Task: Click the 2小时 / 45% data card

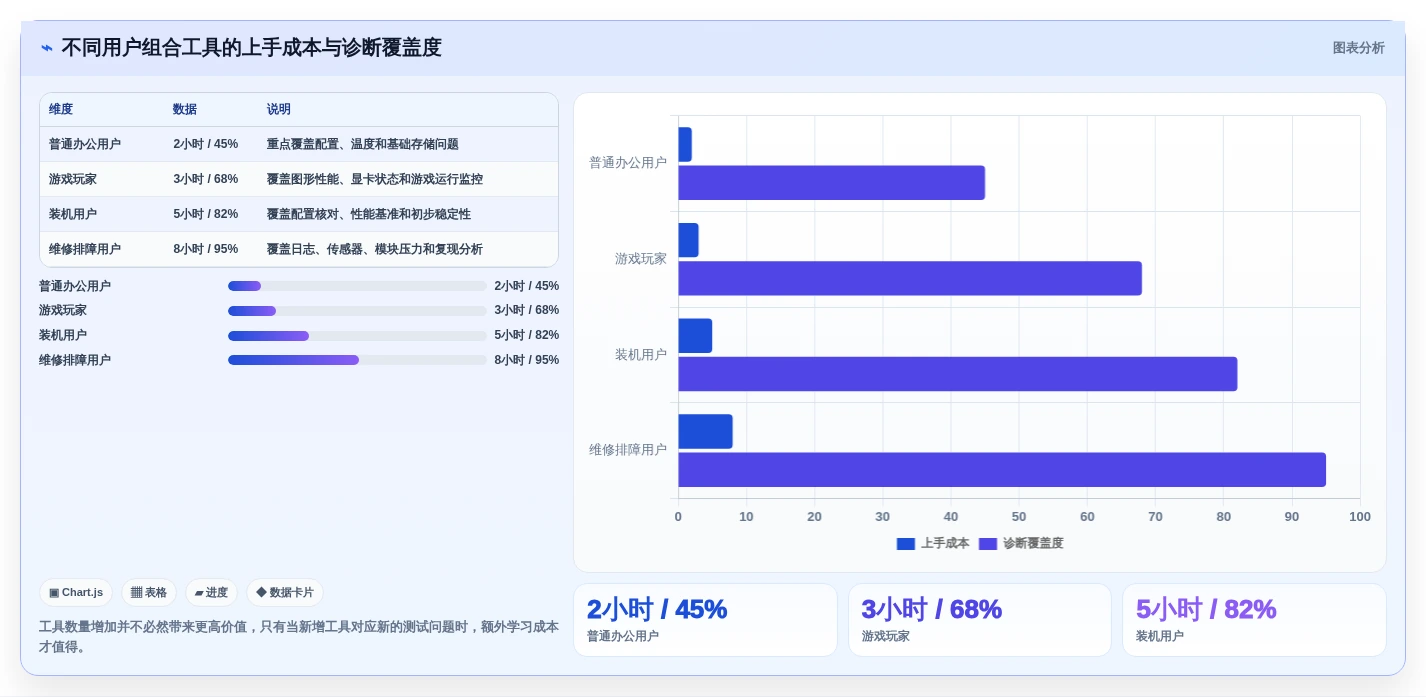Action: coord(705,620)
